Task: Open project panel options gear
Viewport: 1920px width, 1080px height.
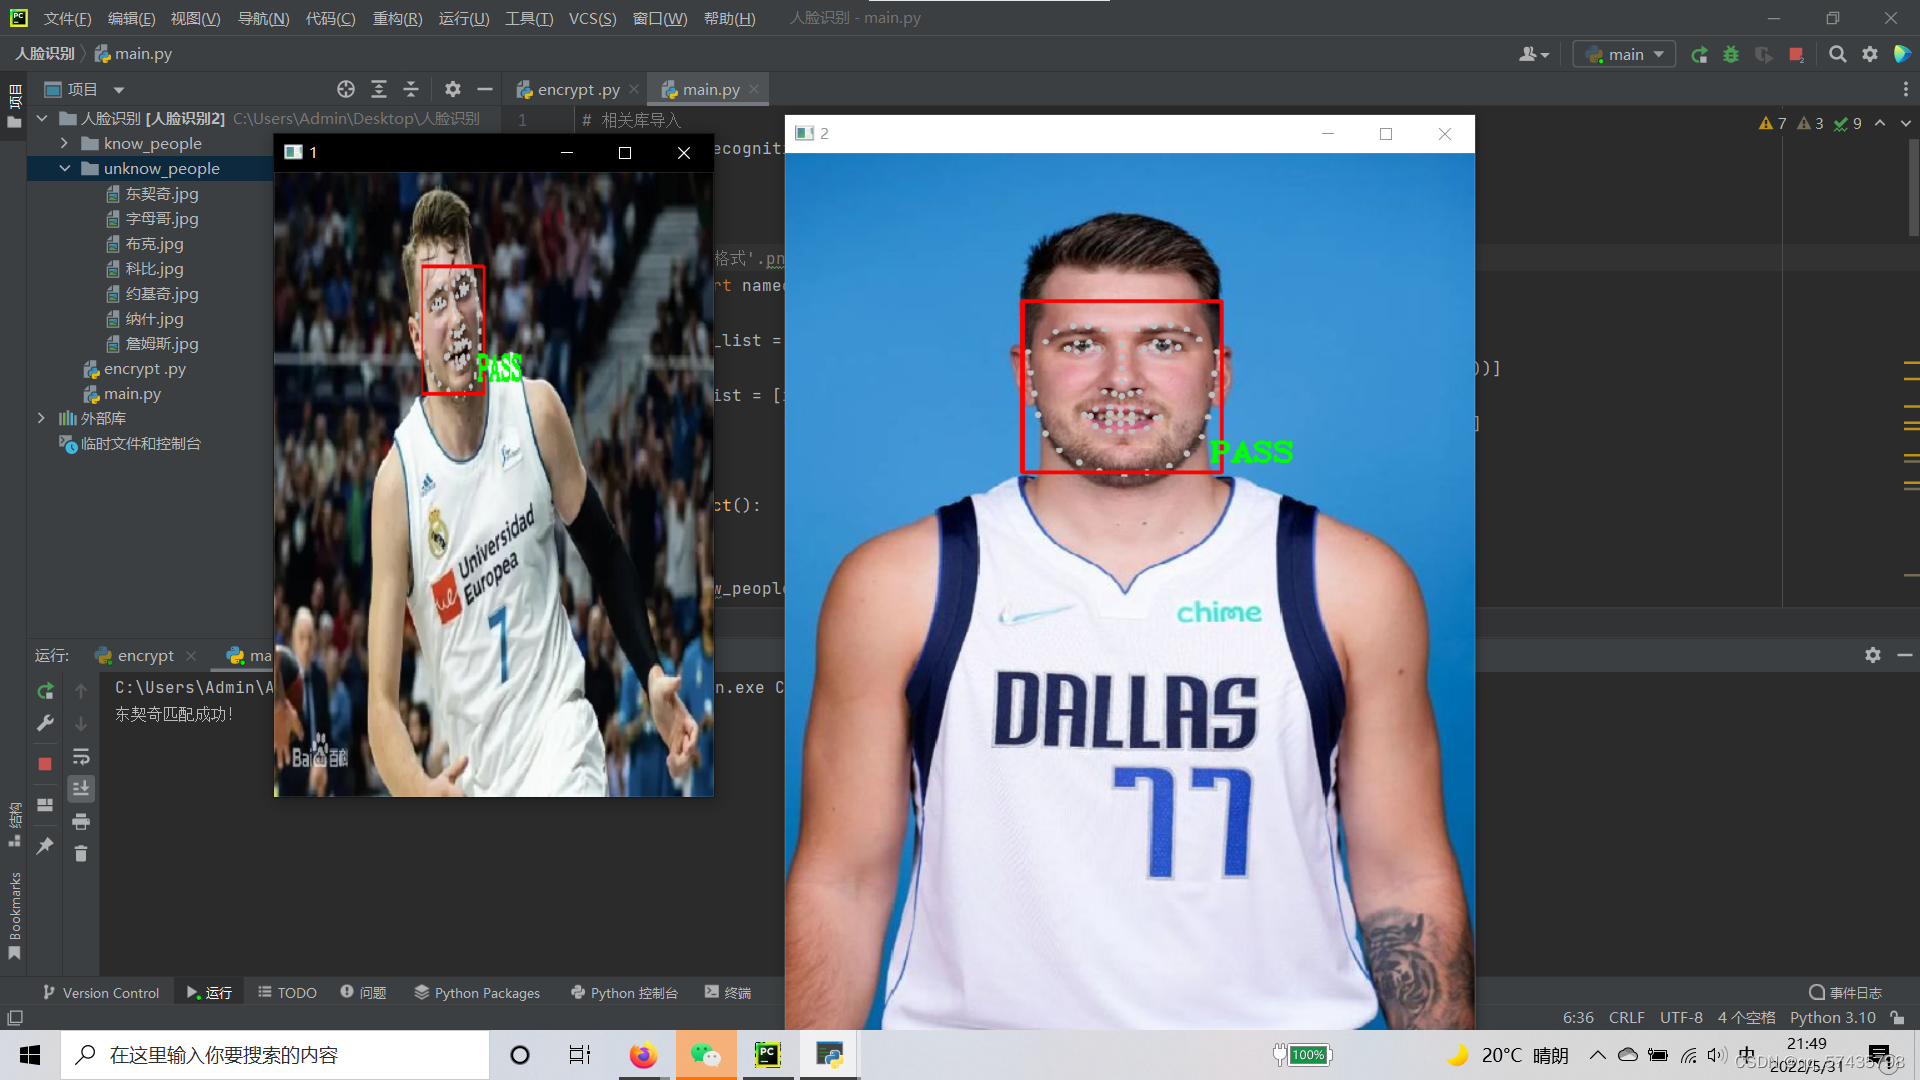Action: tap(453, 89)
